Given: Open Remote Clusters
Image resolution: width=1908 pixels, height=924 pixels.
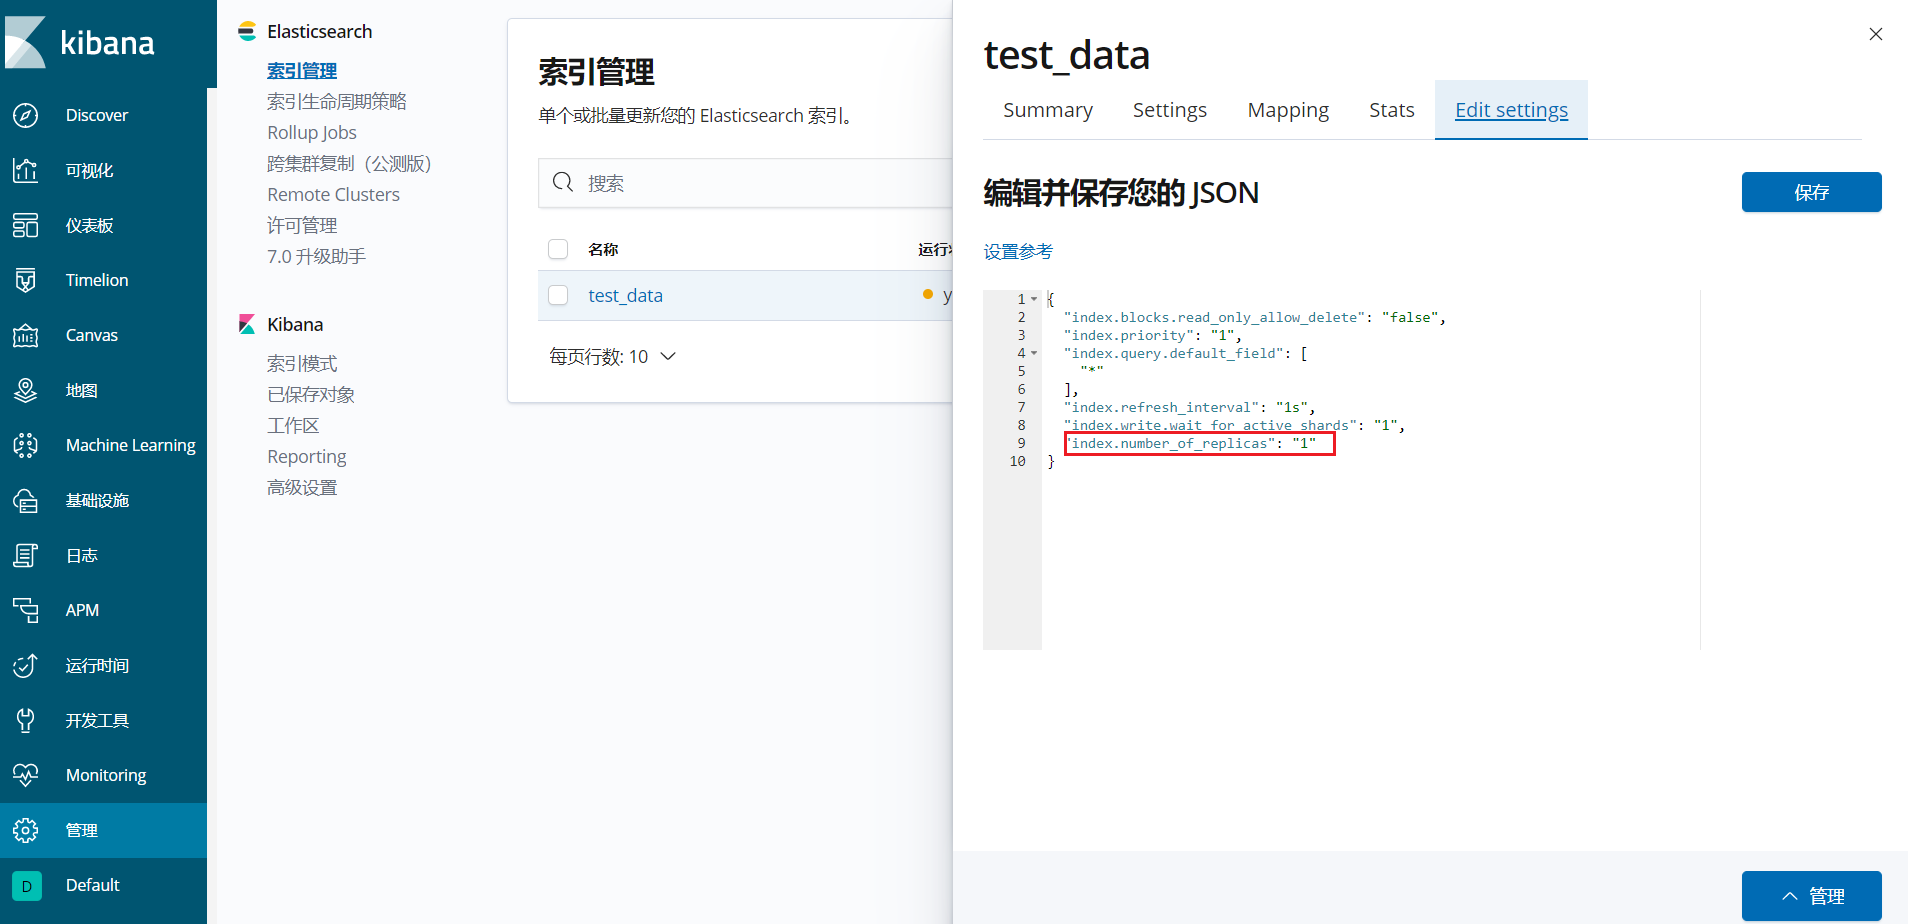Looking at the screenshot, I should (x=333, y=195).
